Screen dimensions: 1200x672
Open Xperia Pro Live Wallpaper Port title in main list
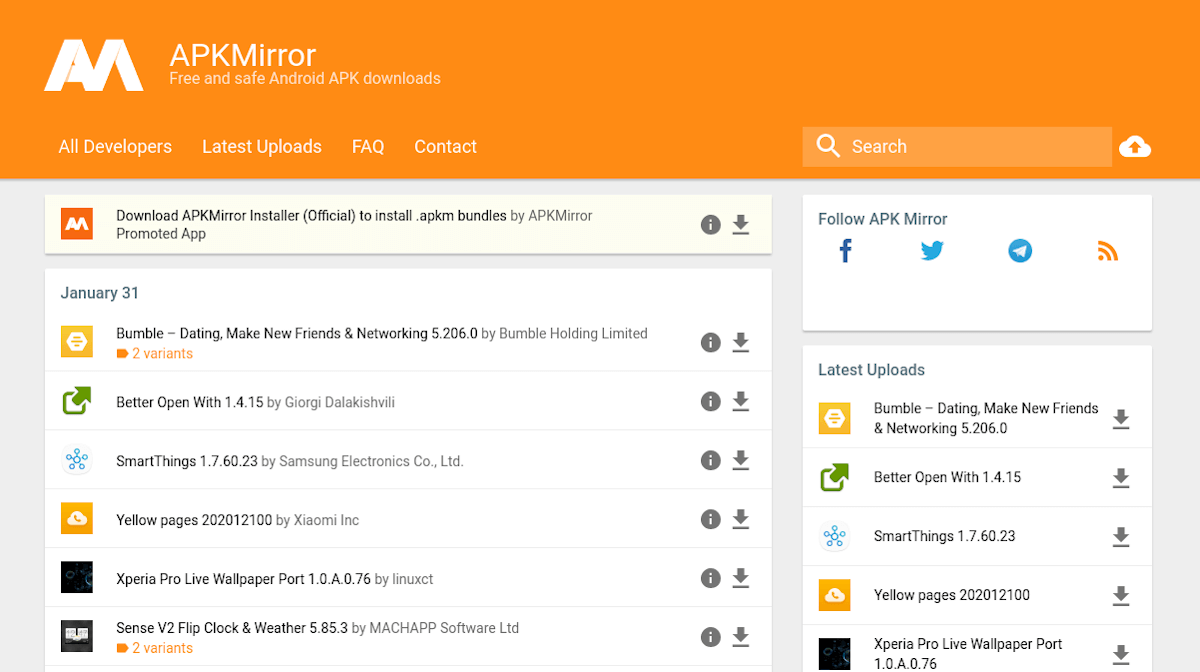coord(243,579)
